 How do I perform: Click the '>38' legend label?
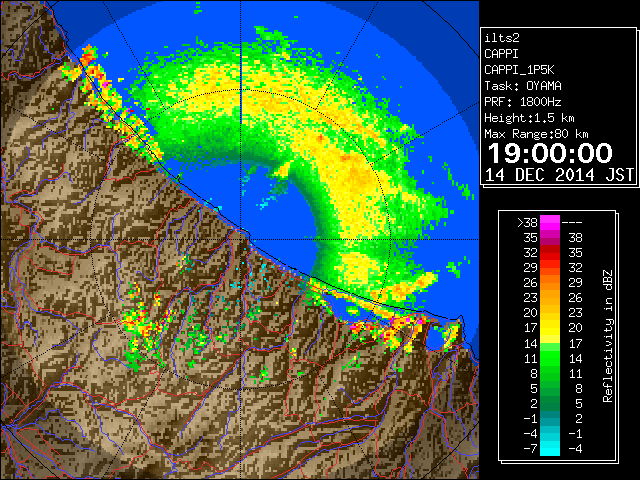[x=527, y=223]
